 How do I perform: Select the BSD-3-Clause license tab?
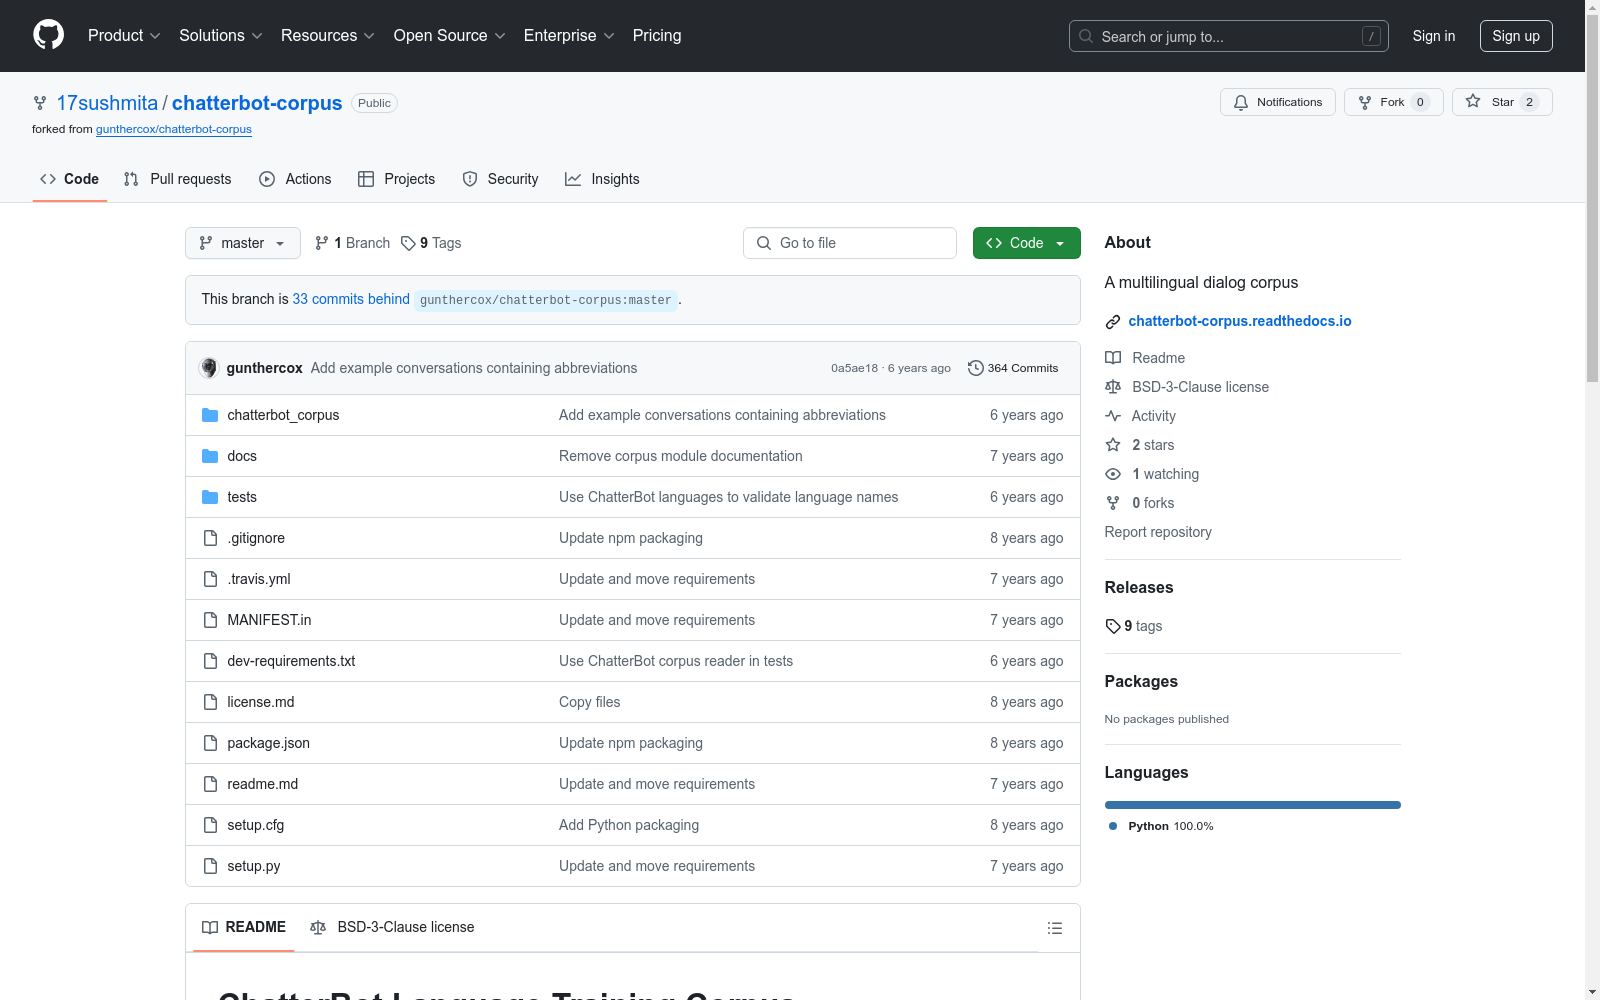(x=392, y=927)
